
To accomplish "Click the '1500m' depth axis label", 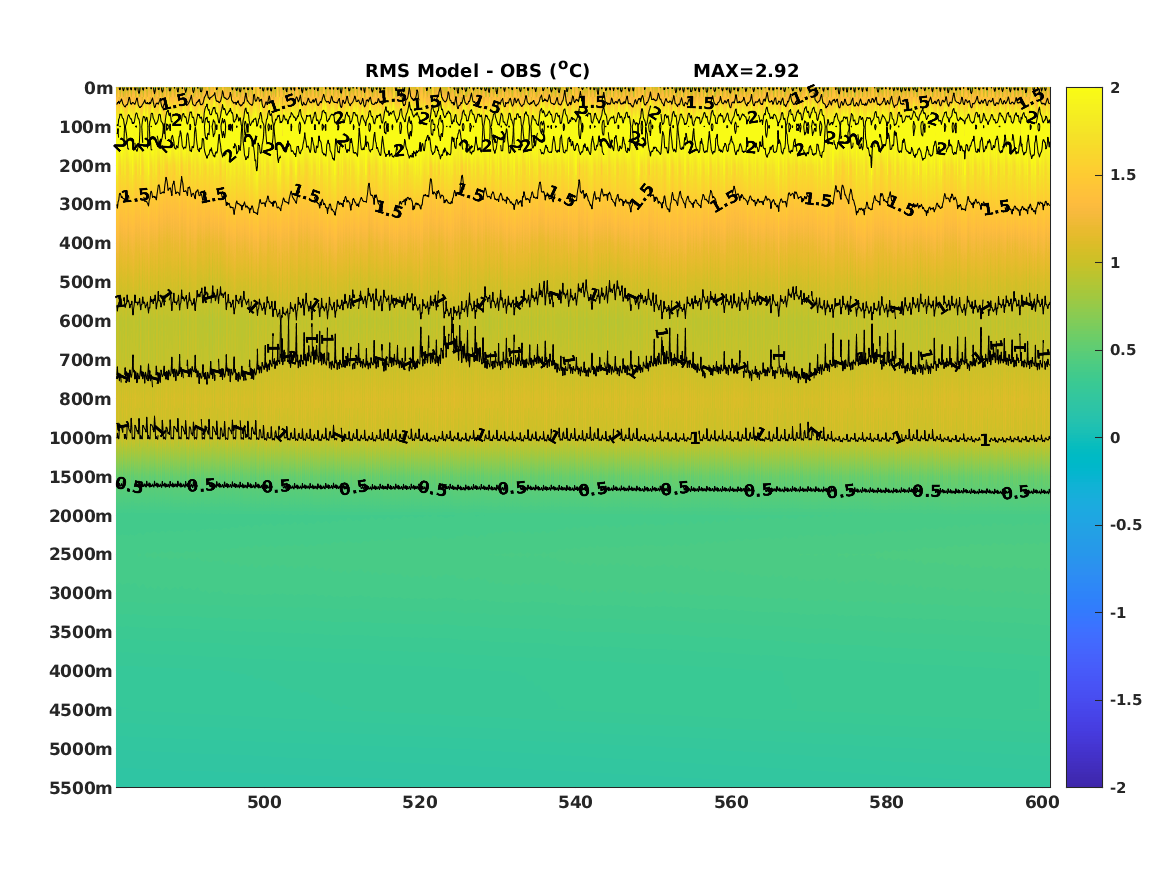I will 81,477.
